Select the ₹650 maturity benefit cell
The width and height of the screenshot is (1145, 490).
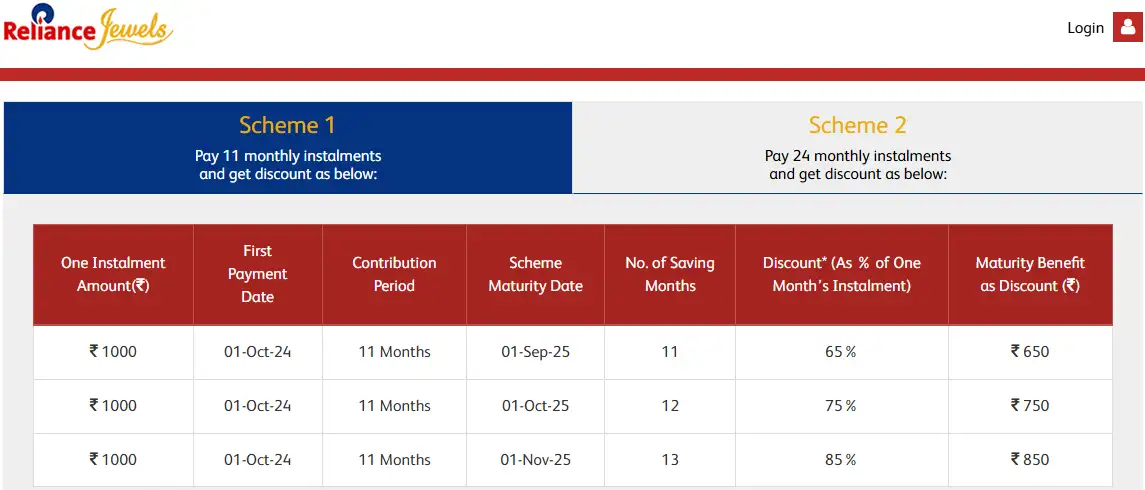pos(1029,352)
